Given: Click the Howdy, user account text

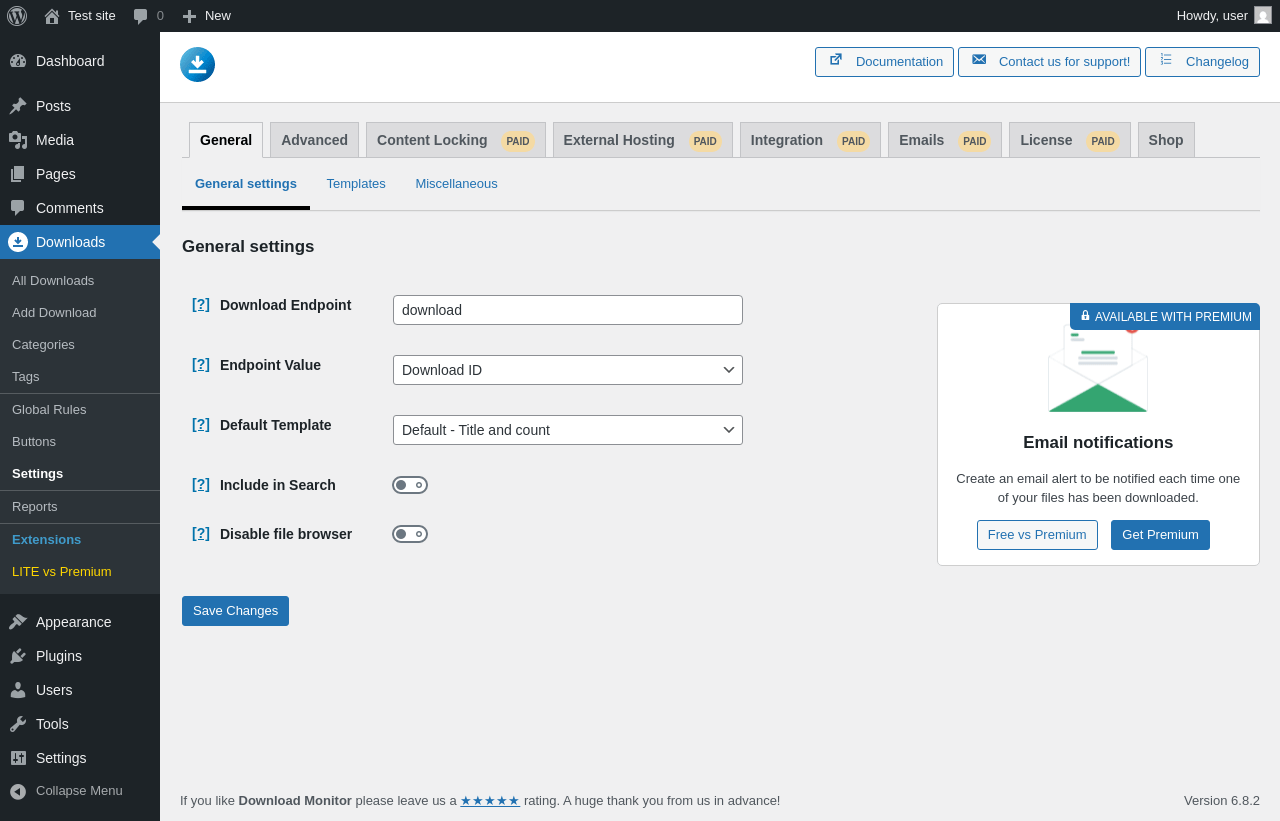Looking at the screenshot, I should 1212,16.
